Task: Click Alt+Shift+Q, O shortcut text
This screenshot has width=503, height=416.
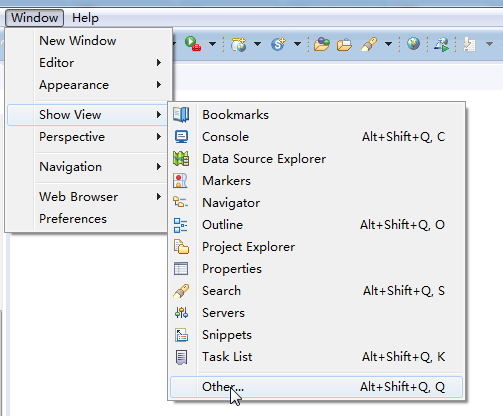Action: (x=402, y=225)
